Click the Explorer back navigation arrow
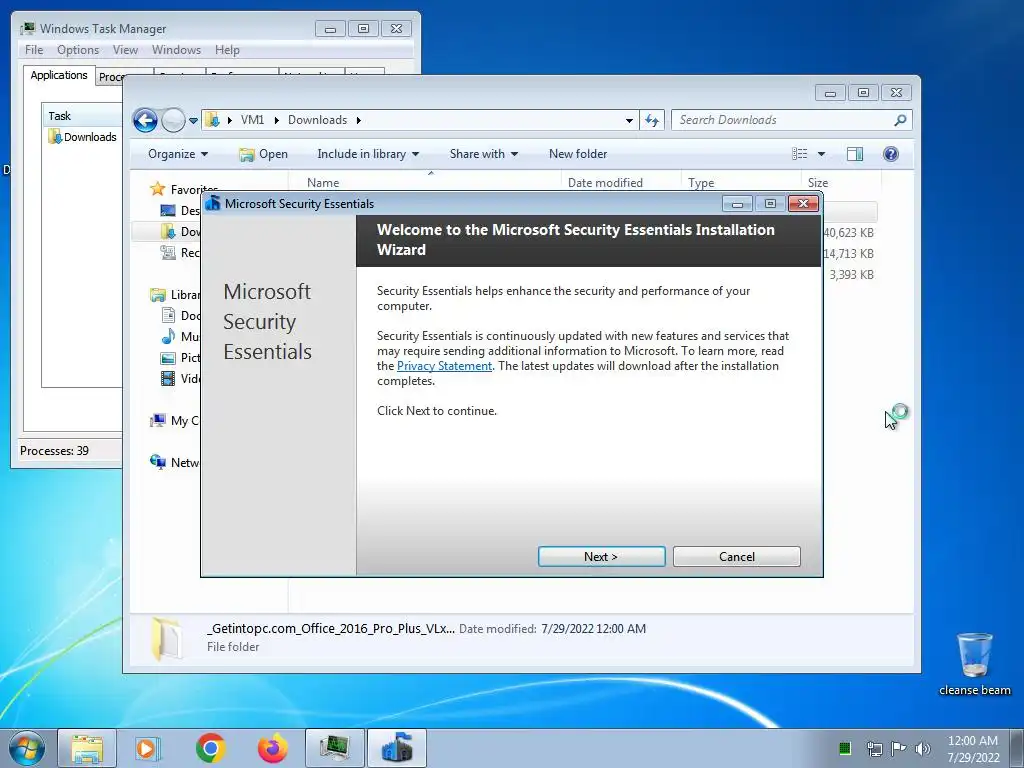 tap(145, 120)
